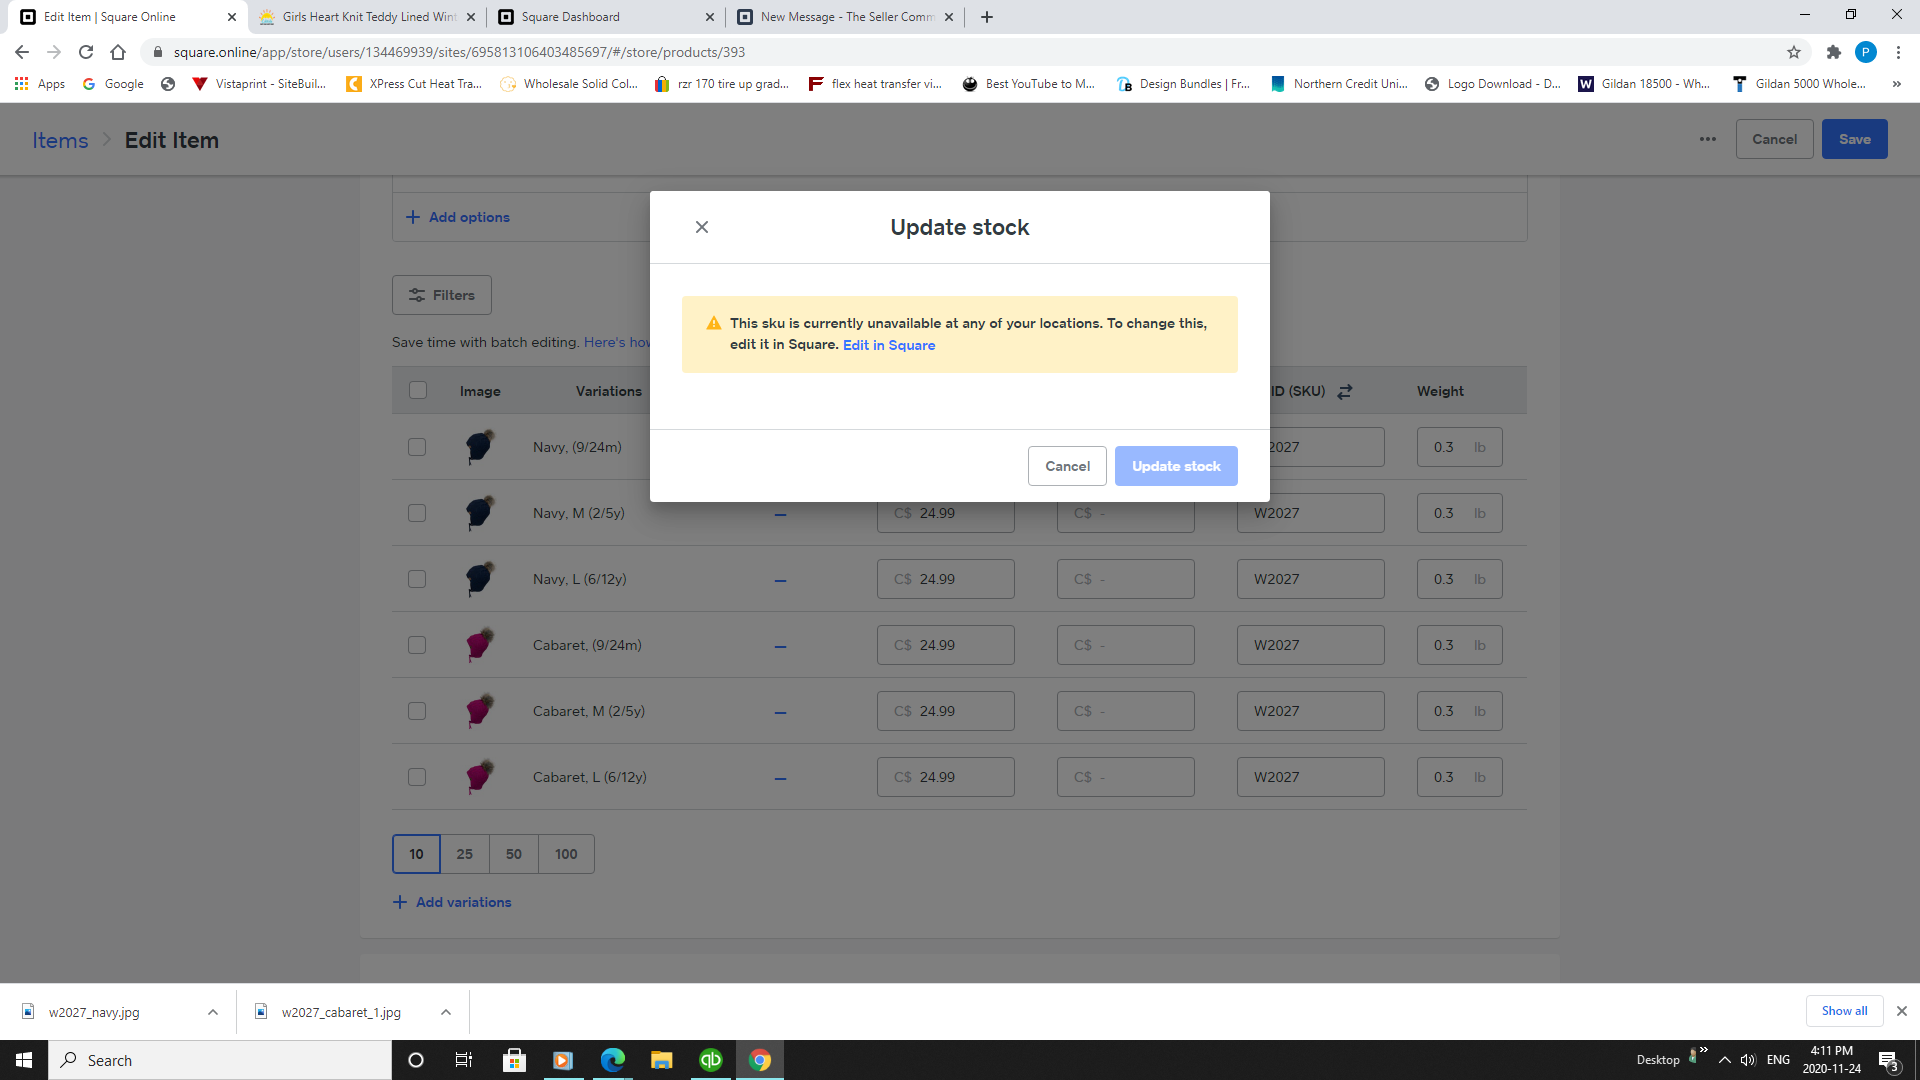Check the Cabaret, (9/24m) row checkbox

click(417, 645)
